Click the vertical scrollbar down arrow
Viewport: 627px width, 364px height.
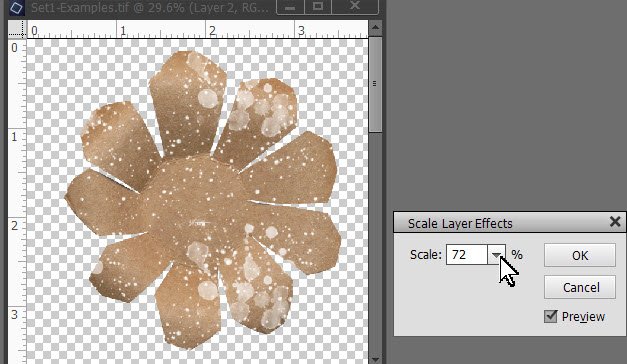click(x=375, y=360)
